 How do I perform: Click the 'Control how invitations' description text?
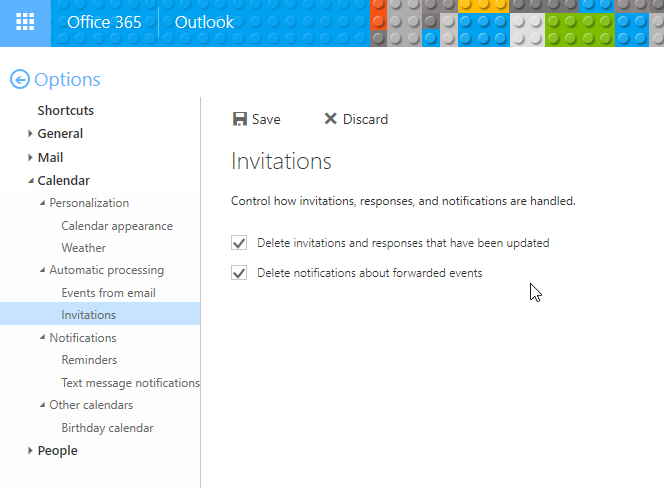coord(403,201)
